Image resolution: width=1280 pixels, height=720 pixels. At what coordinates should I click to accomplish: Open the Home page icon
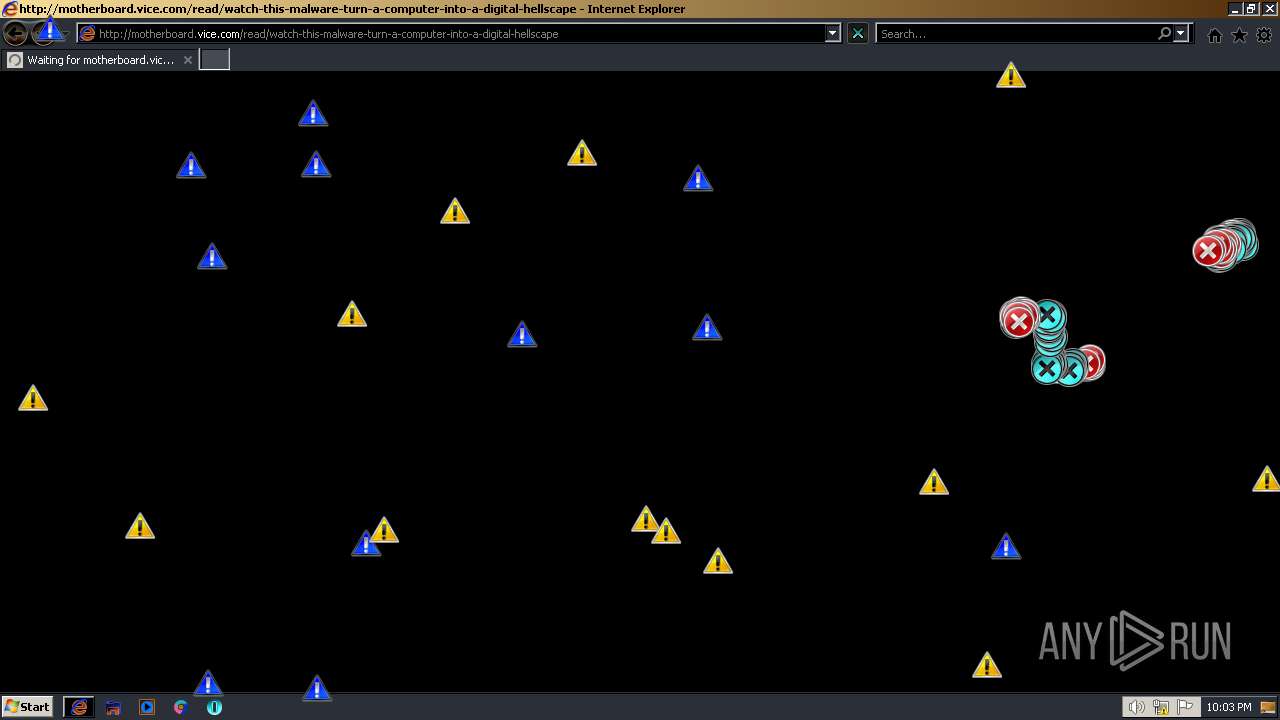tap(1214, 35)
